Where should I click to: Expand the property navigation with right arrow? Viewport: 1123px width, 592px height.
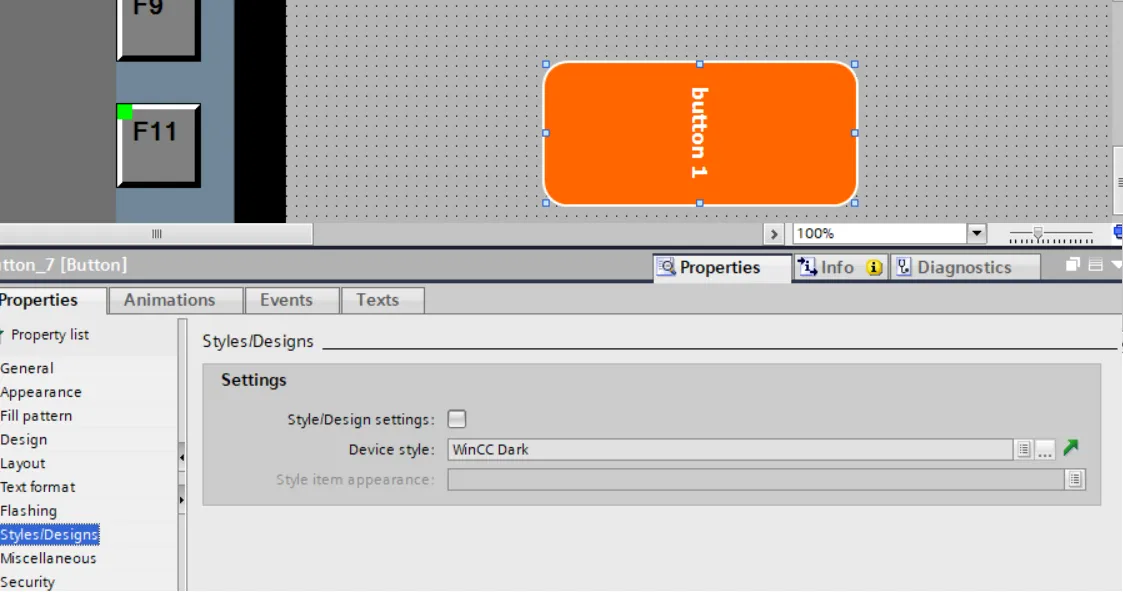[182, 500]
